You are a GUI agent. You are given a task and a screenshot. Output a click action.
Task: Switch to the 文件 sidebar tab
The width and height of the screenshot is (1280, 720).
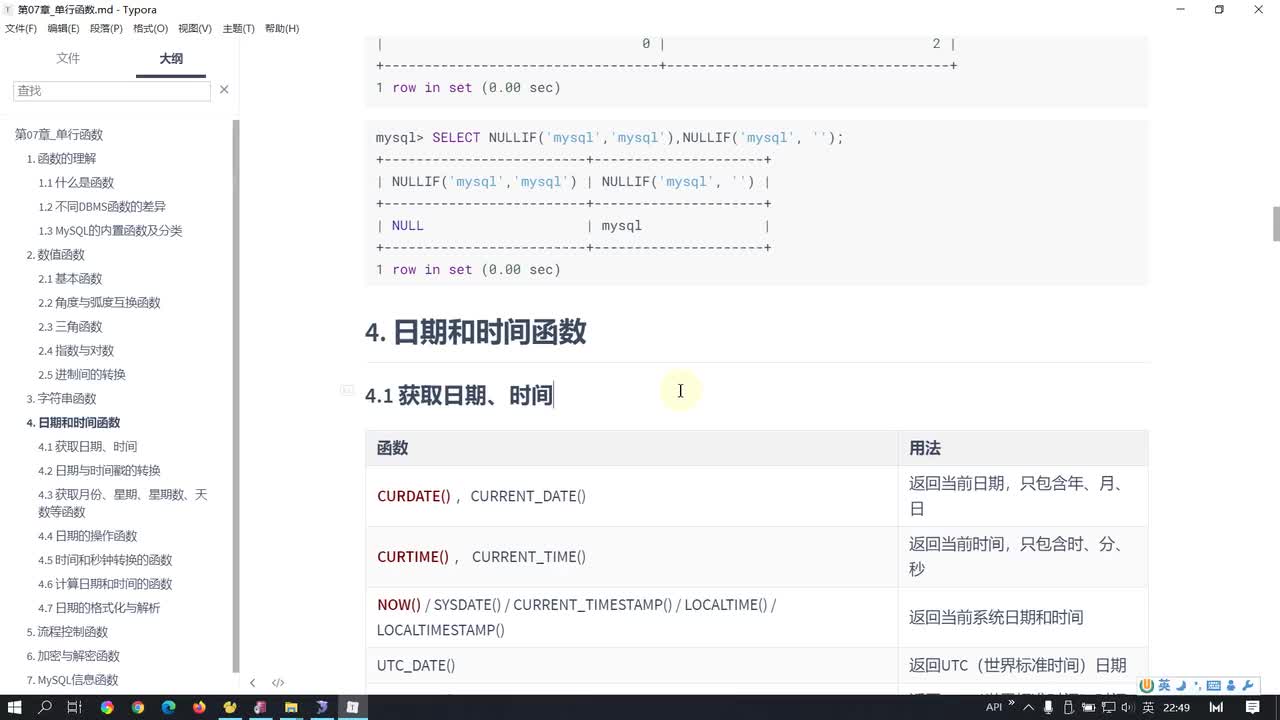(x=68, y=58)
